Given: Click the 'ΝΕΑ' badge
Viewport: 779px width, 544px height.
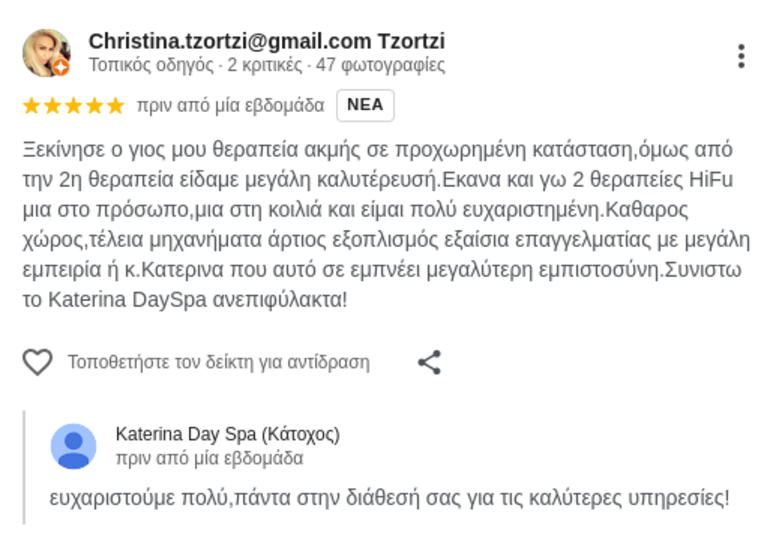Looking at the screenshot, I should click(365, 105).
